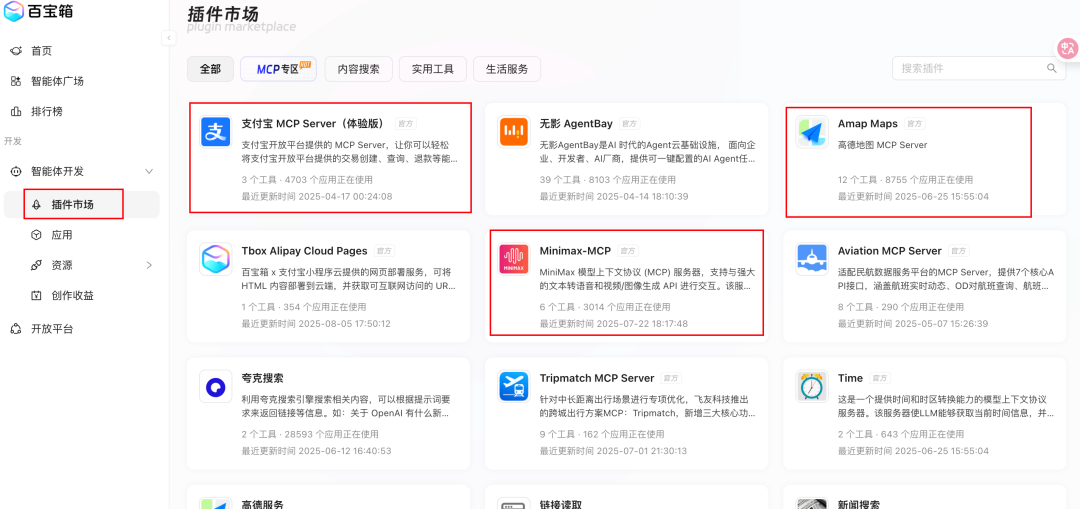Click the Time alarm clock logo
This screenshot has width=1080, height=509.
[811, 386]
